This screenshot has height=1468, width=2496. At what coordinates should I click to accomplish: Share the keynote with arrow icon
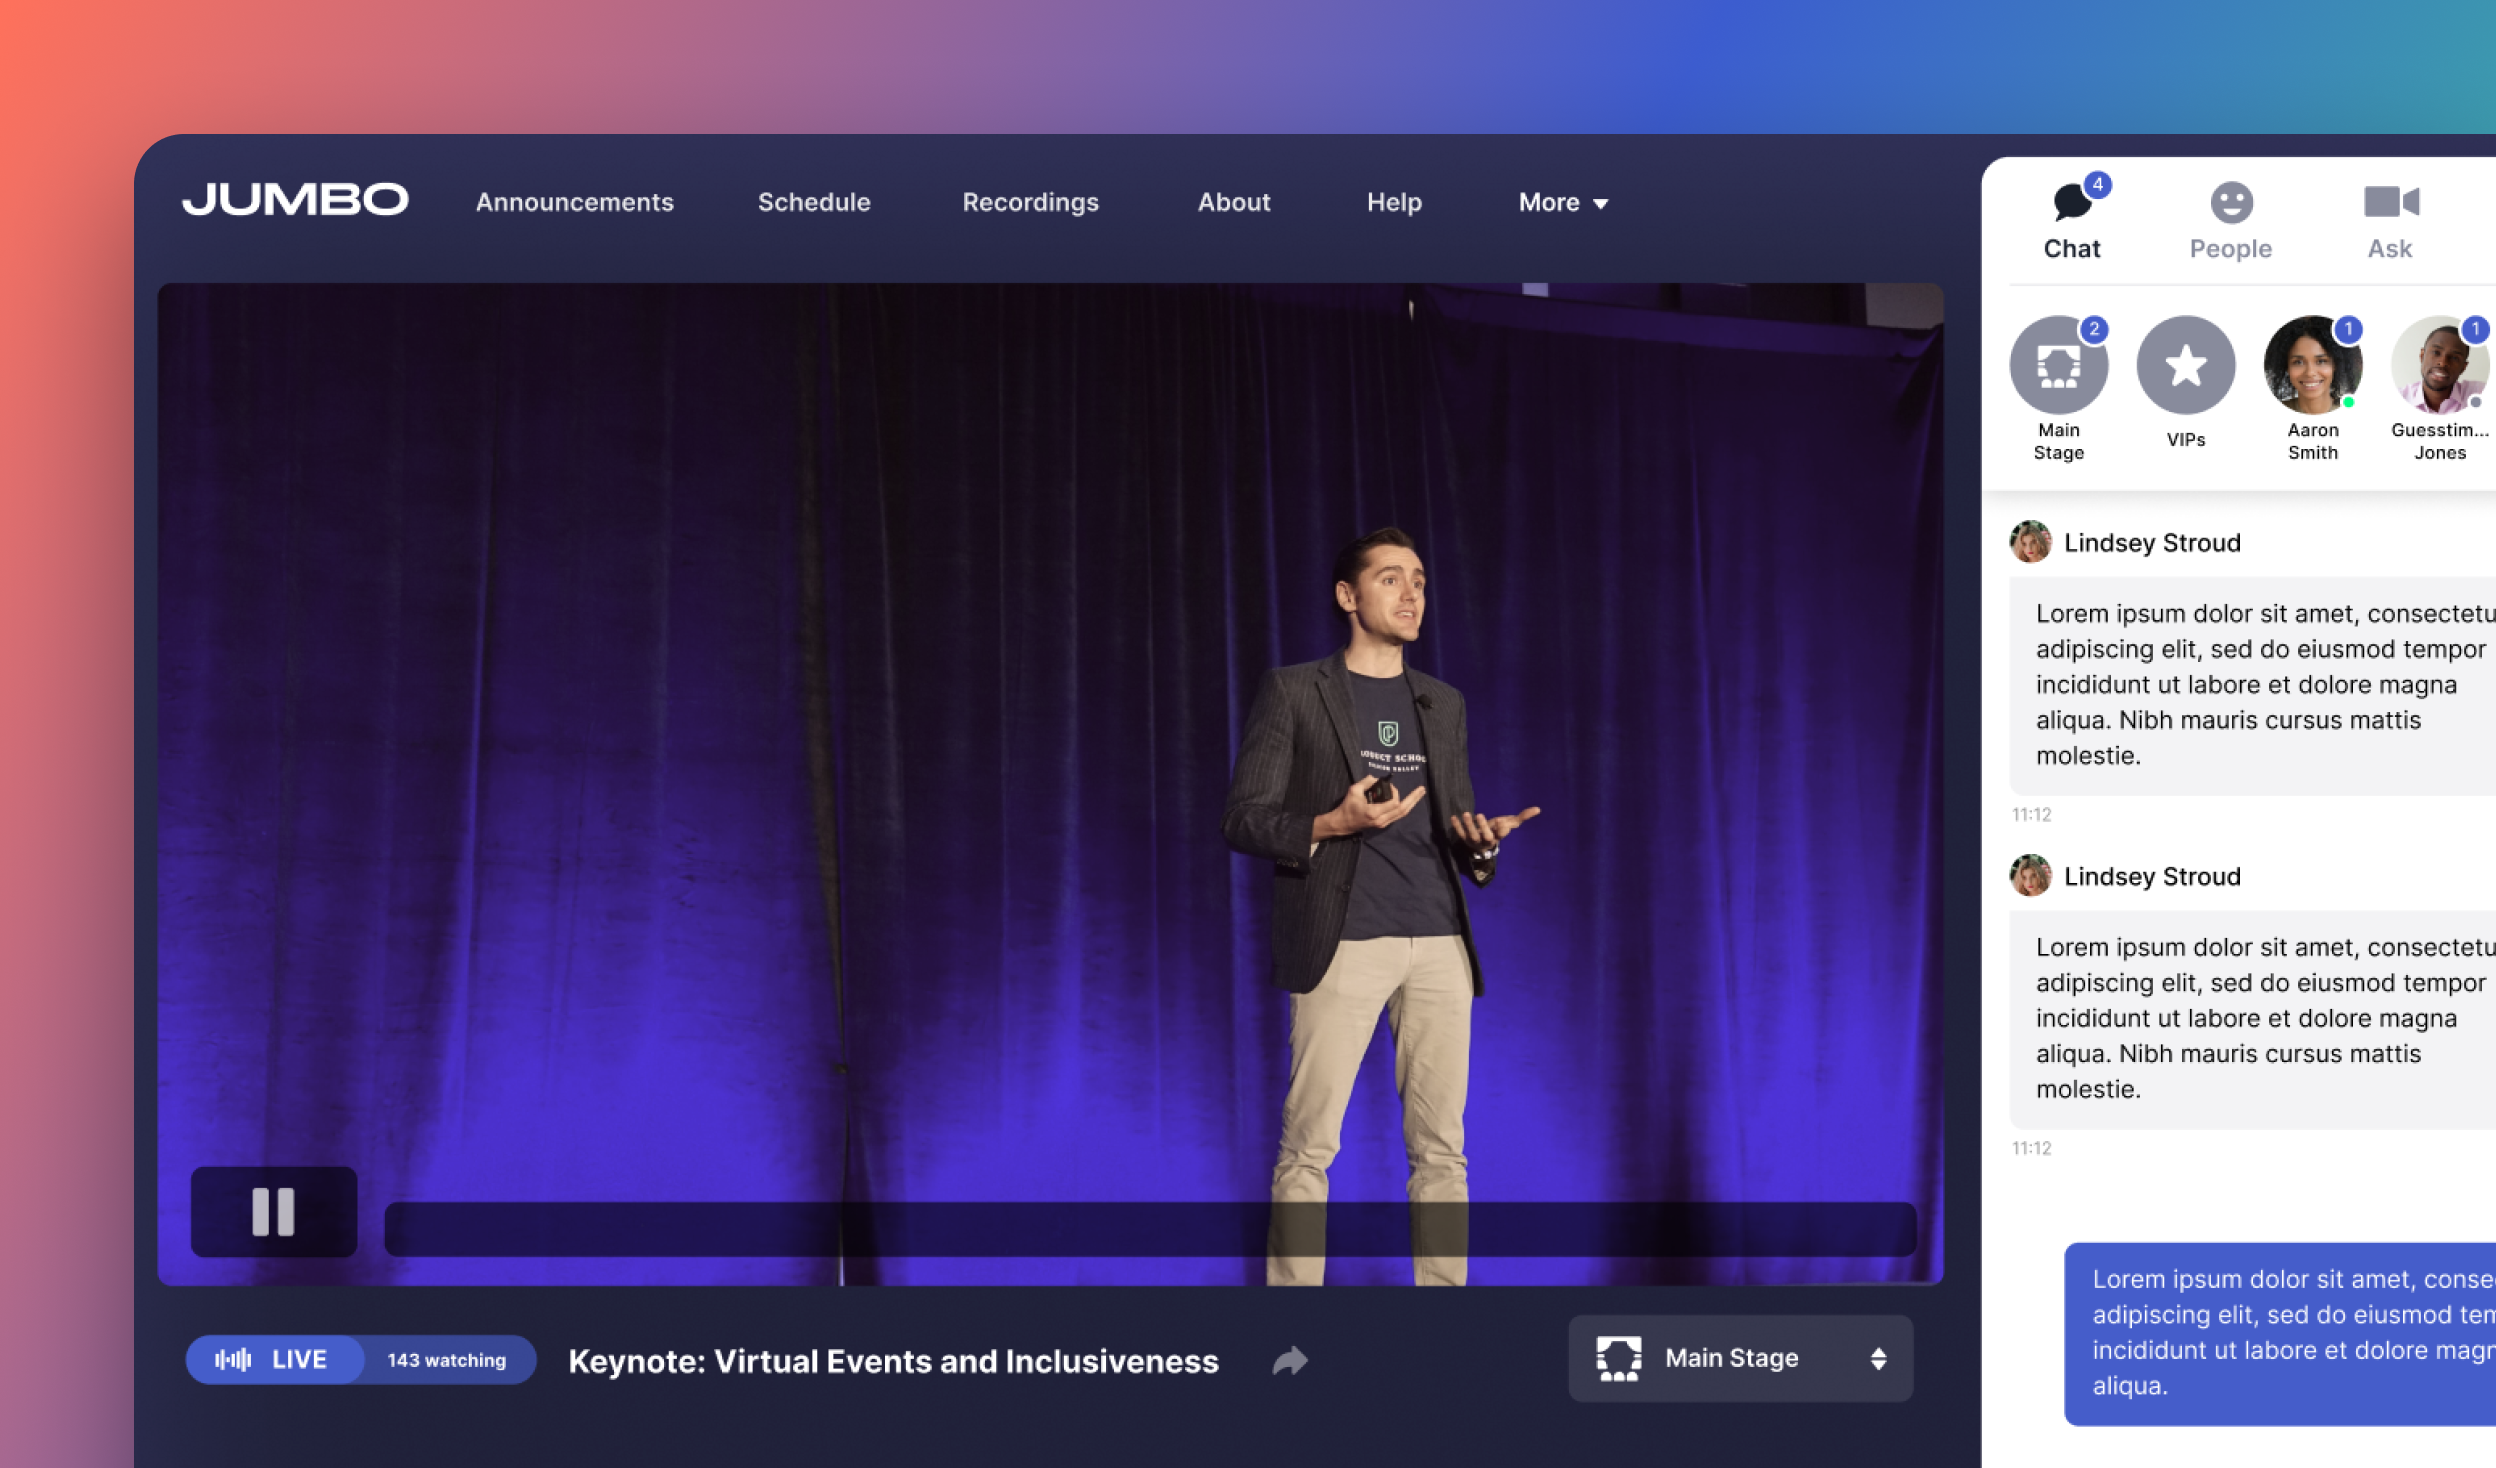tap(1290, 1360)
